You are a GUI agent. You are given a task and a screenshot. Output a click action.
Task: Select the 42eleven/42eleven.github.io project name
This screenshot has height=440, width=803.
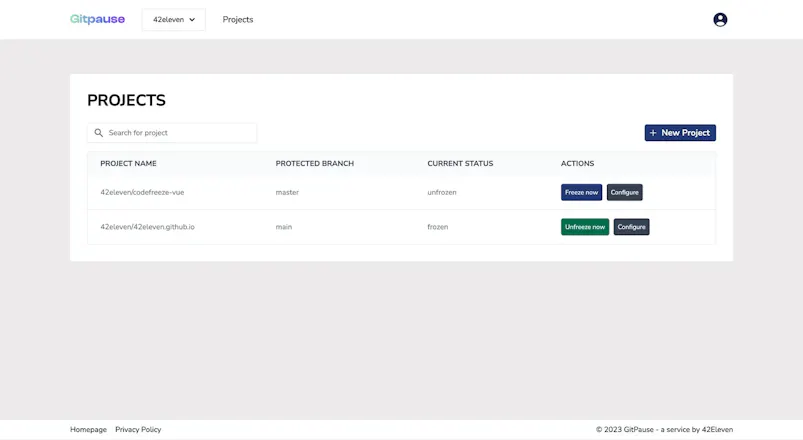[x=147, y=227]
